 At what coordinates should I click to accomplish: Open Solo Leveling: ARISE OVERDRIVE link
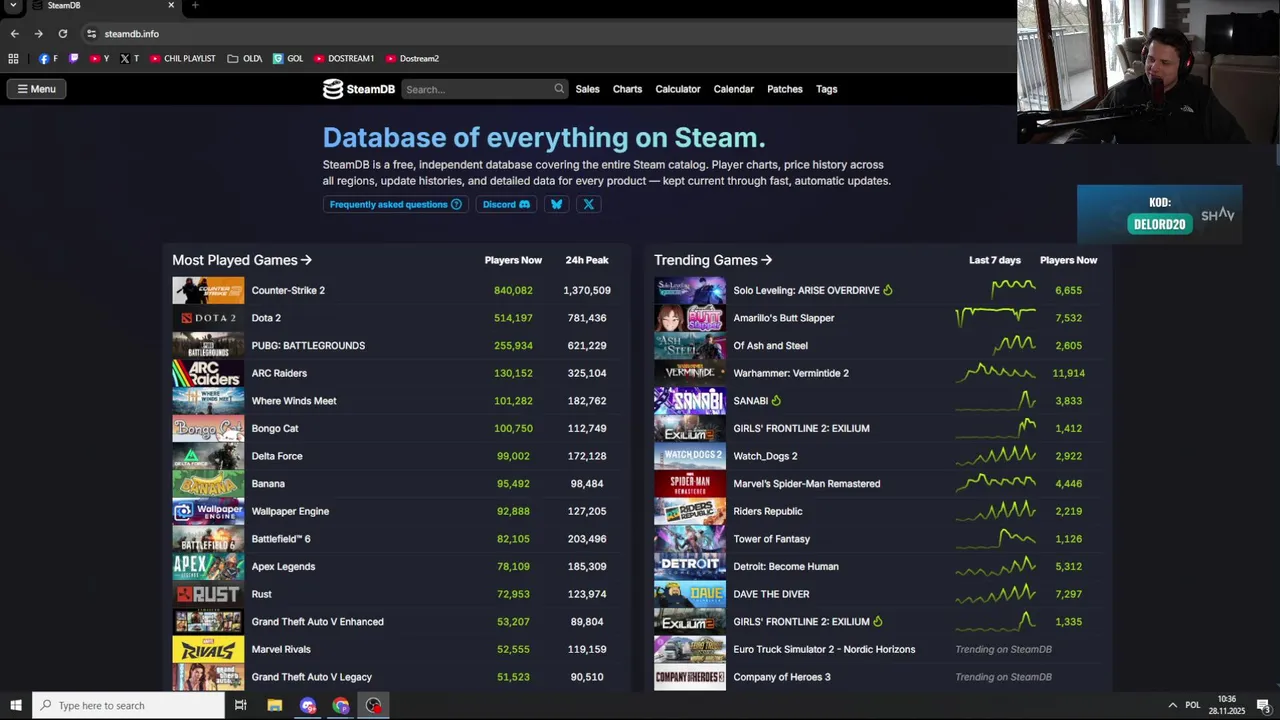click(x=806, y=291)
